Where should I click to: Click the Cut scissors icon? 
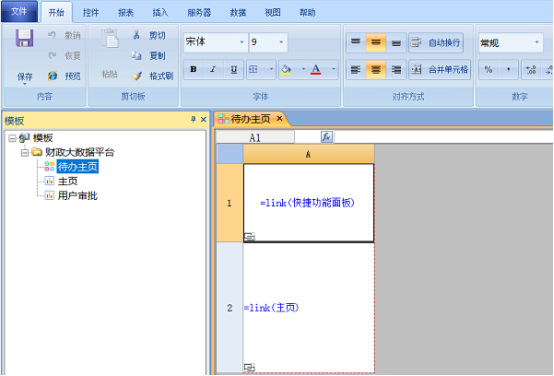(136, 35)
